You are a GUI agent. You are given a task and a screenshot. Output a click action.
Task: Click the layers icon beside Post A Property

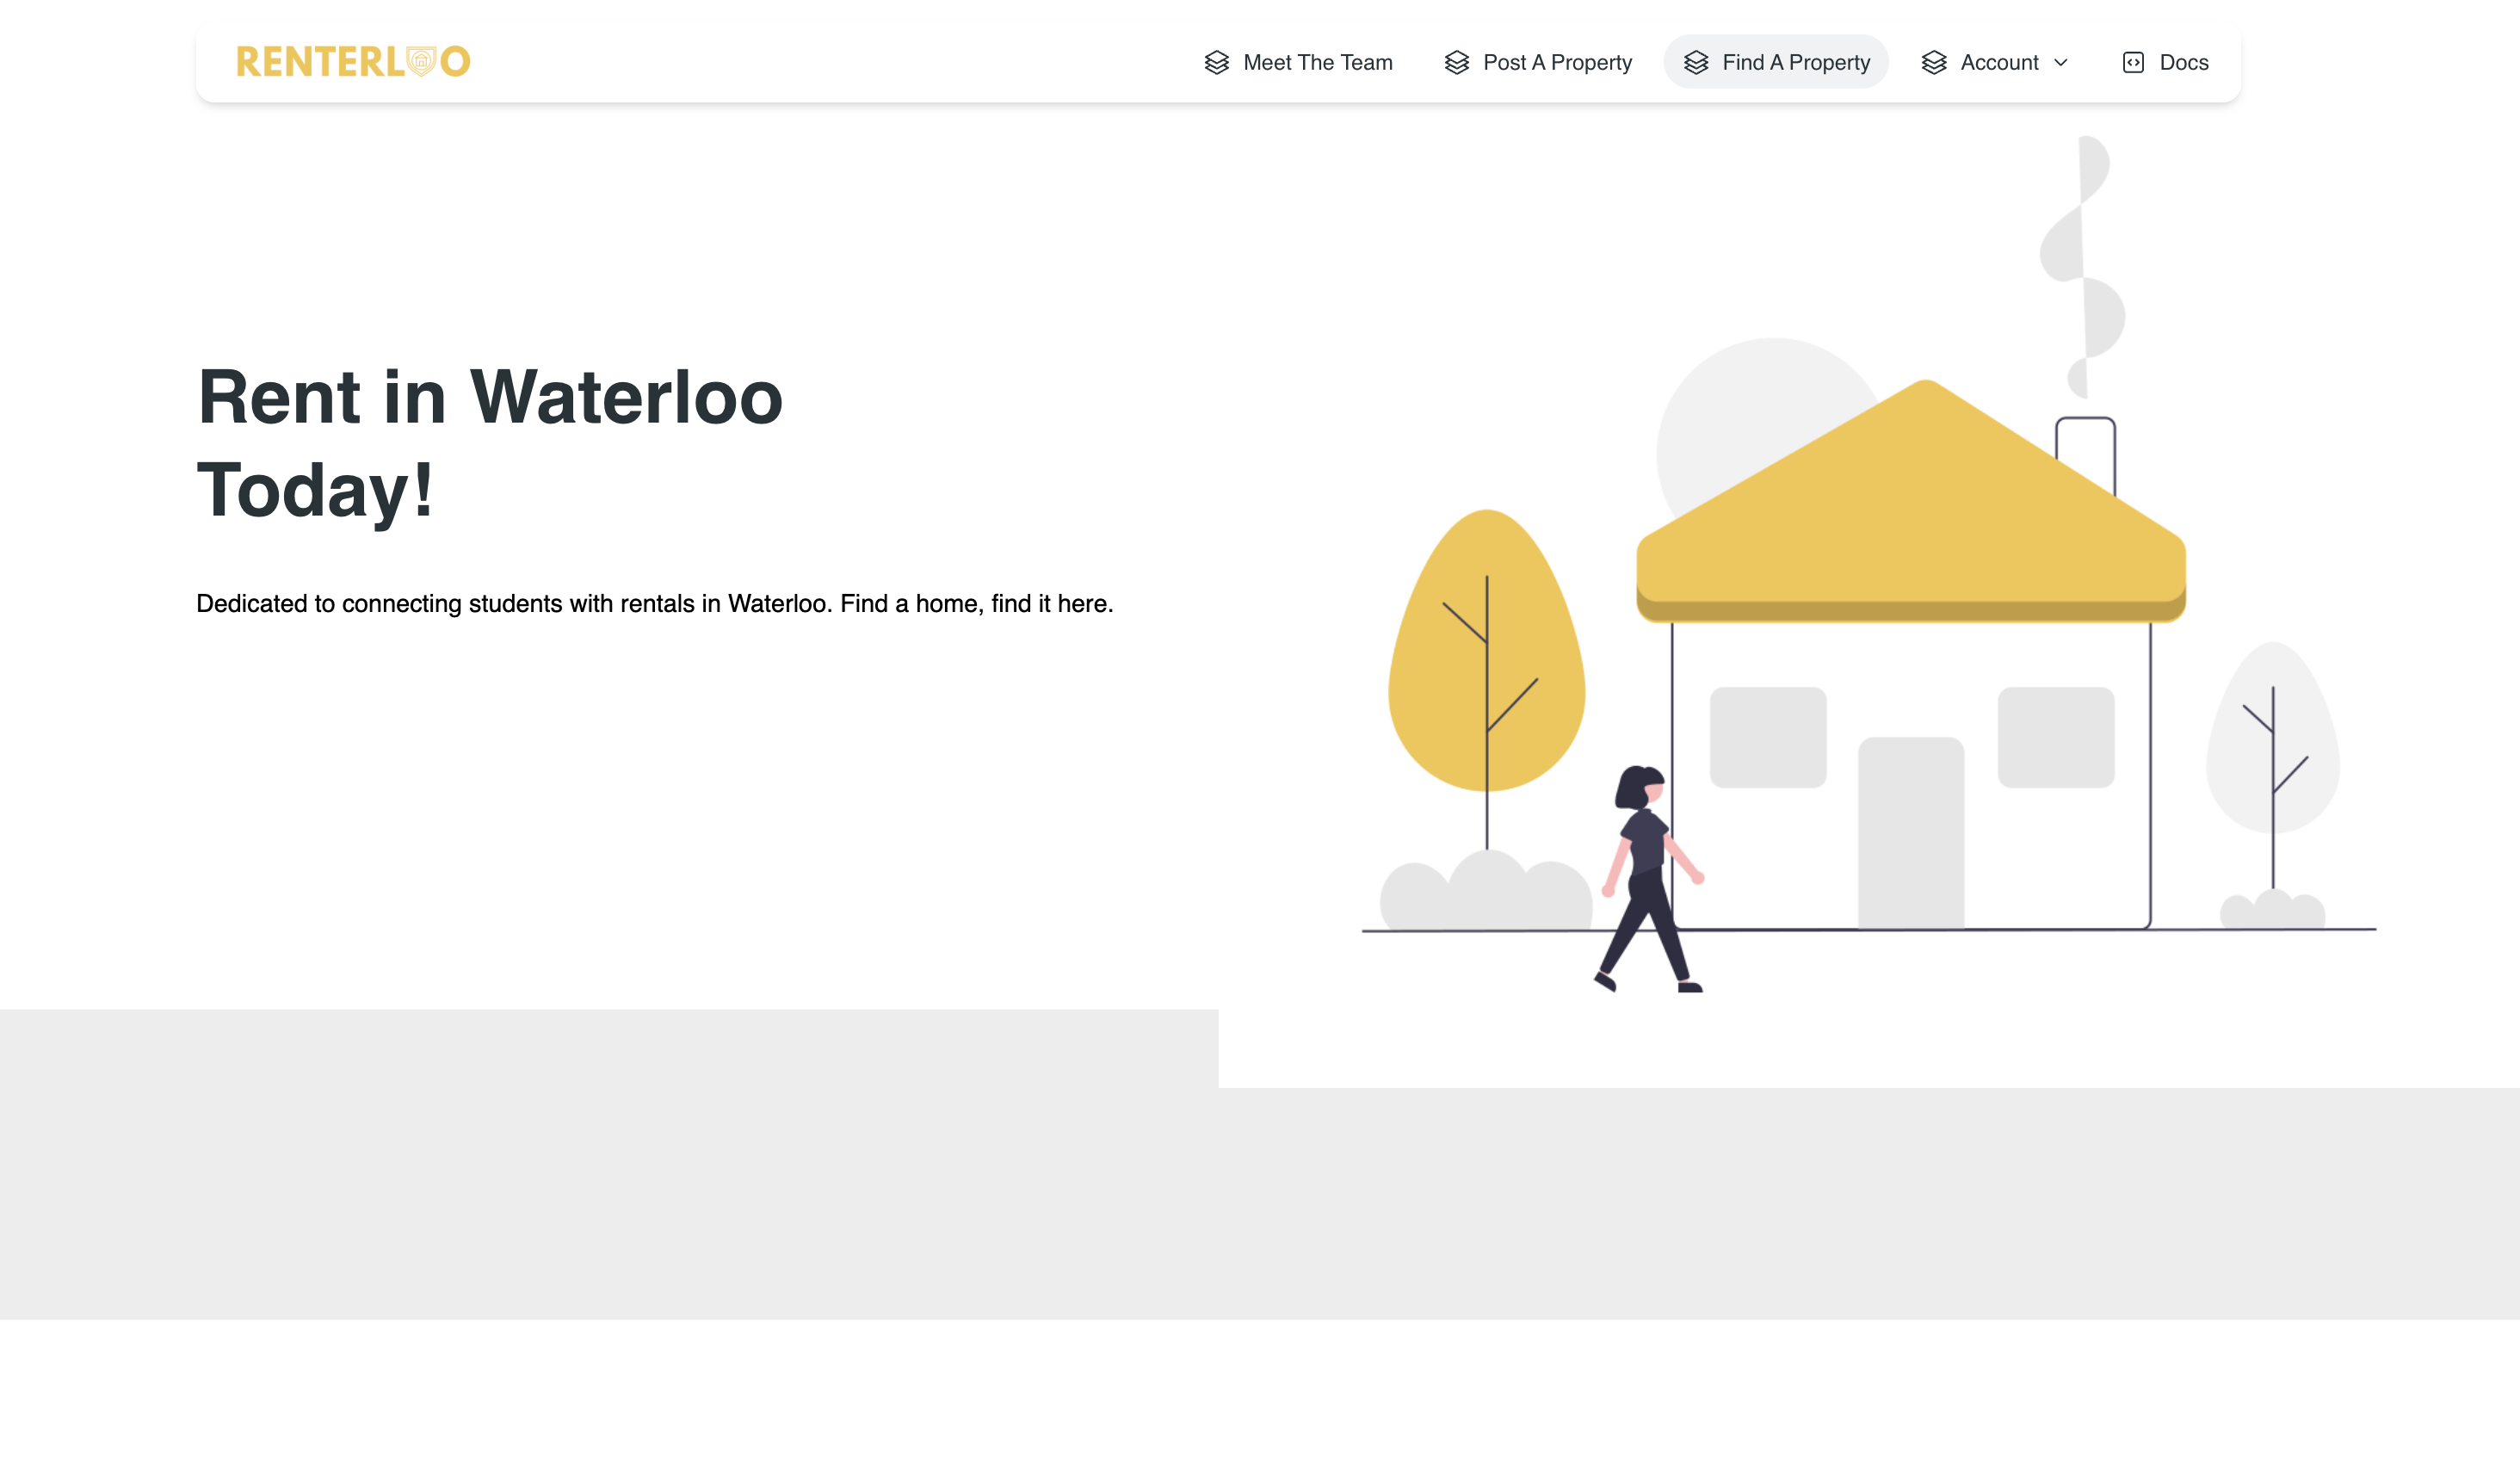1456,62
